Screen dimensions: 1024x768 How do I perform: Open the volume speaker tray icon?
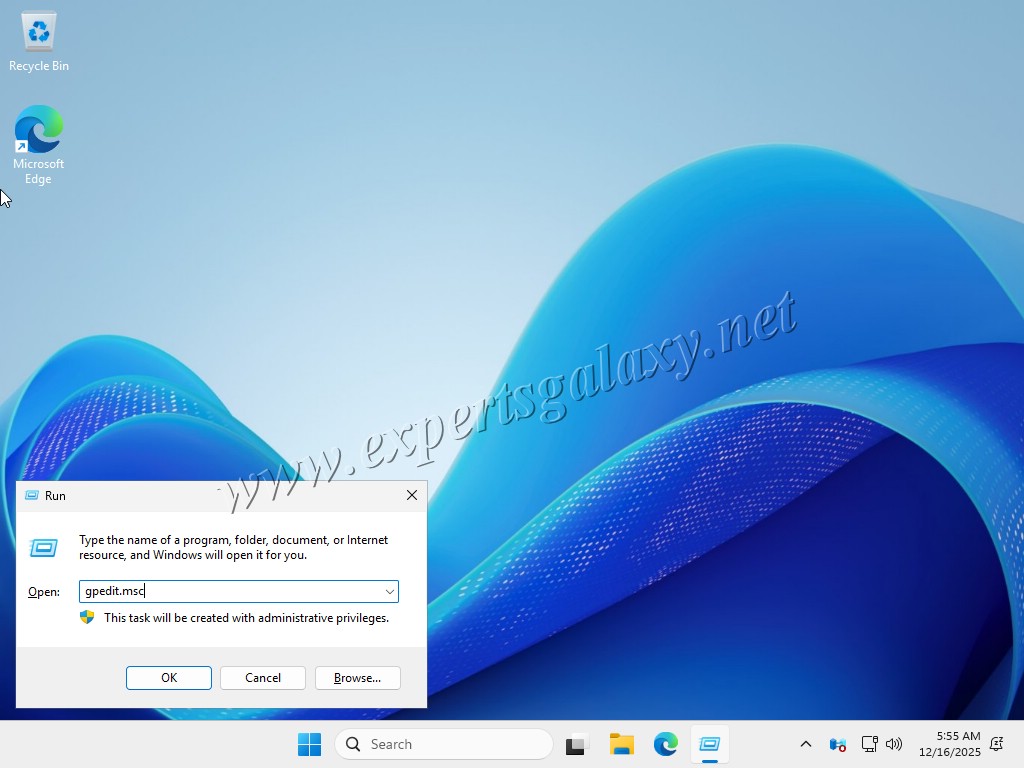(x=894, y=744)
